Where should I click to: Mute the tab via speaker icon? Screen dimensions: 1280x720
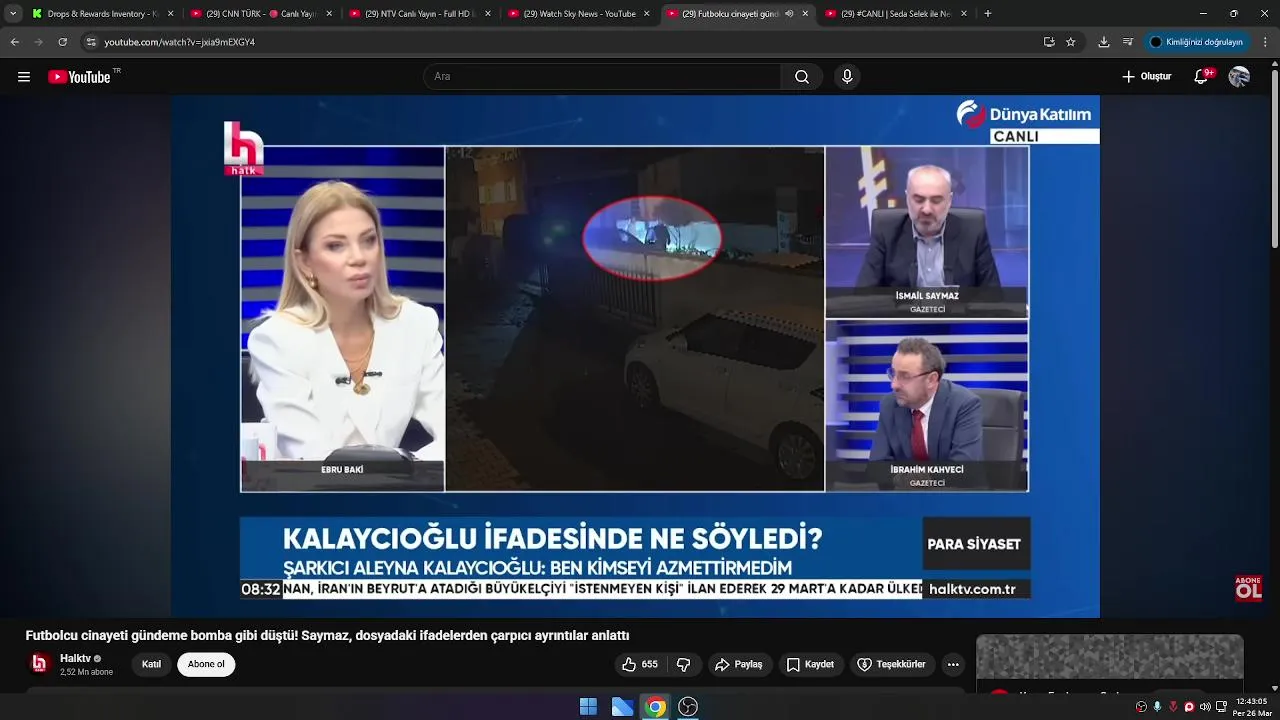click(789, 14)
